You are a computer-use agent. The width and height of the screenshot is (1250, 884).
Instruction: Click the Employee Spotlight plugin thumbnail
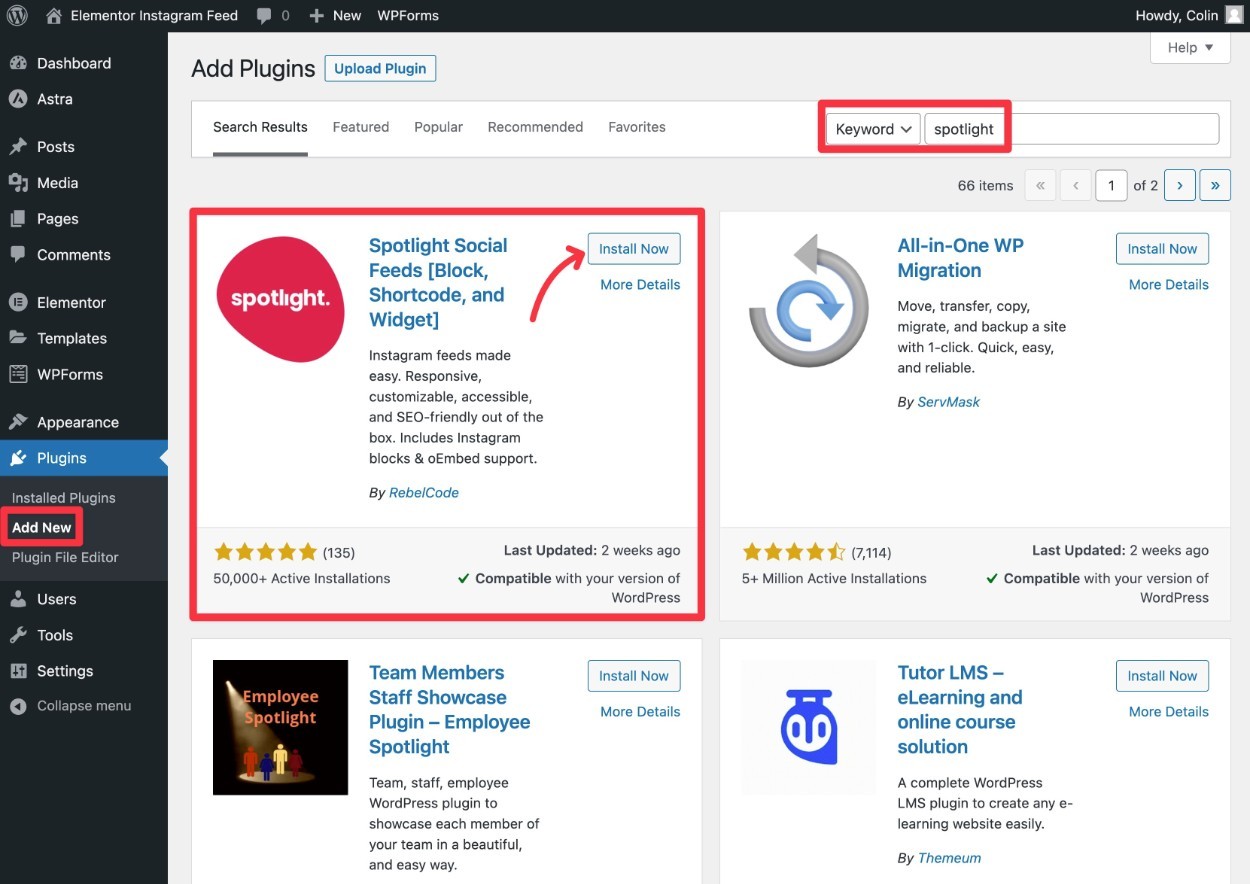point(280,727)
